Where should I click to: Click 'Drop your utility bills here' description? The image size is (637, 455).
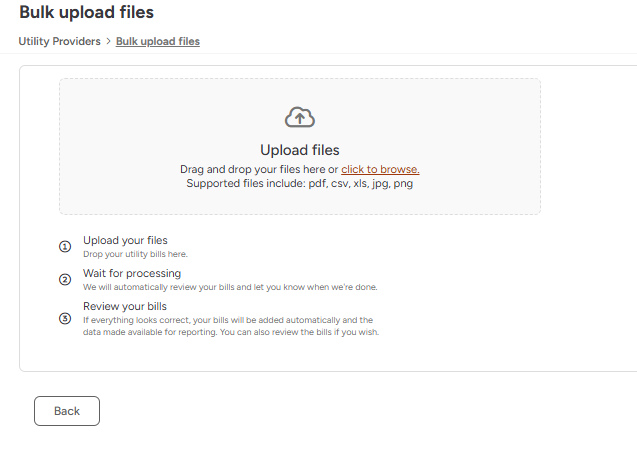tap(135, 254)
